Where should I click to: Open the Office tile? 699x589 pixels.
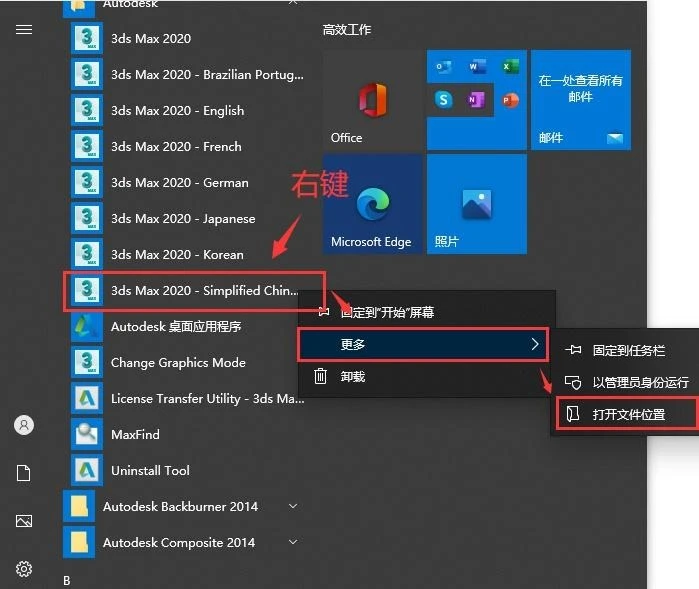pyautogui.click(x=371, y=100)
